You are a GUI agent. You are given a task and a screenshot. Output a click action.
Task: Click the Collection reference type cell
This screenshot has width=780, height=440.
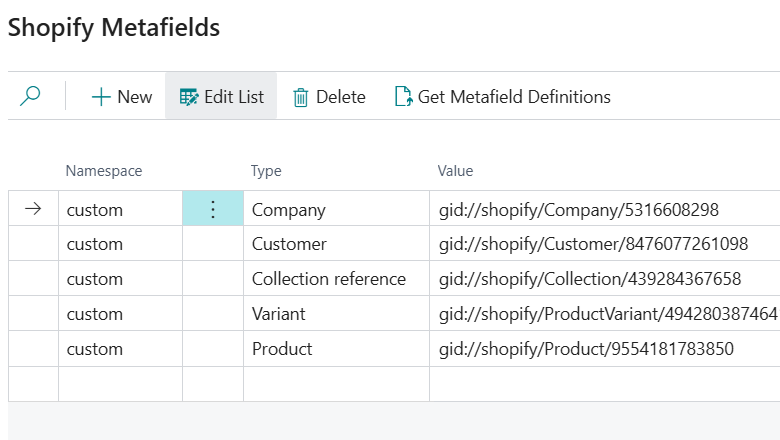pyautogui.click(x=336, y=279)
